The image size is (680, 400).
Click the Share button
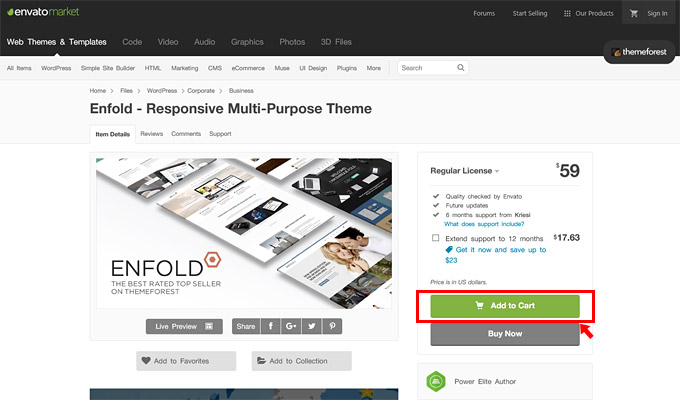pos(246,326)
